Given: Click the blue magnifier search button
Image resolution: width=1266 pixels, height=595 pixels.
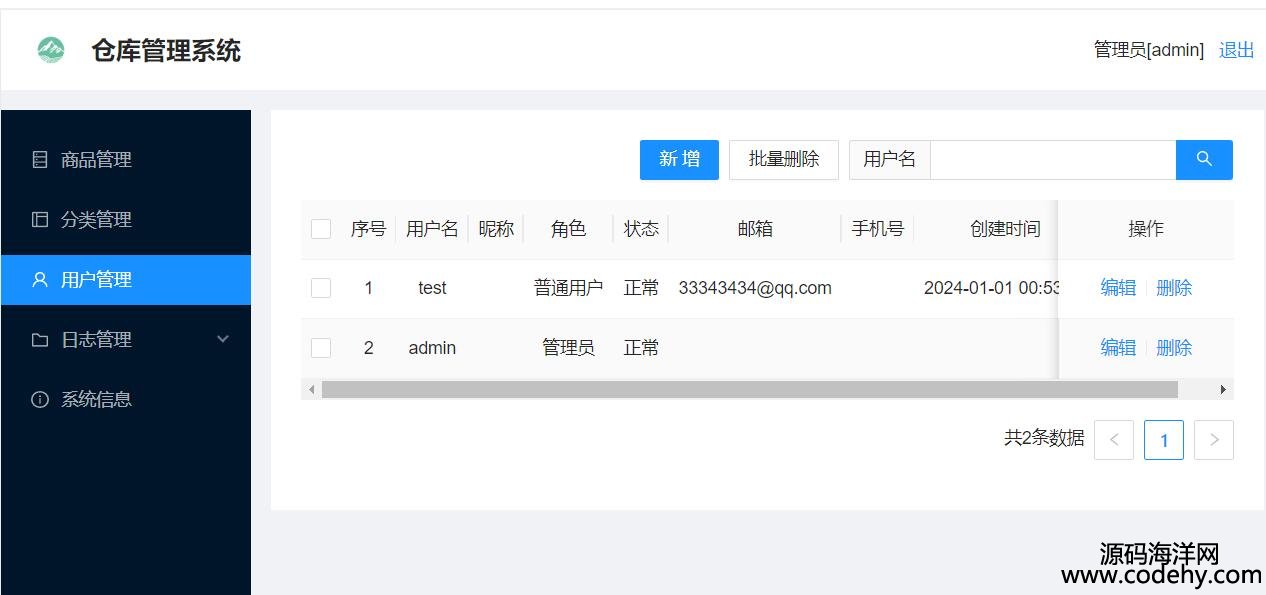Looking at the screenshot, I should 1204,160.
